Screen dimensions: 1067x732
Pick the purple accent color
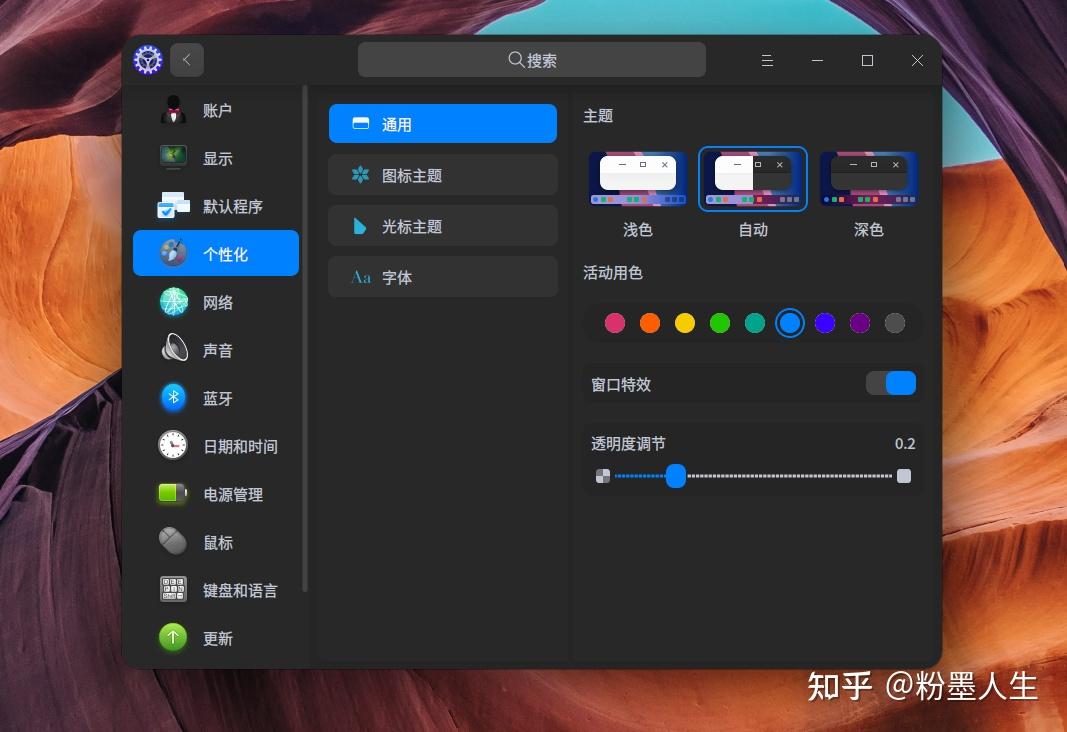tap(859, 322)
